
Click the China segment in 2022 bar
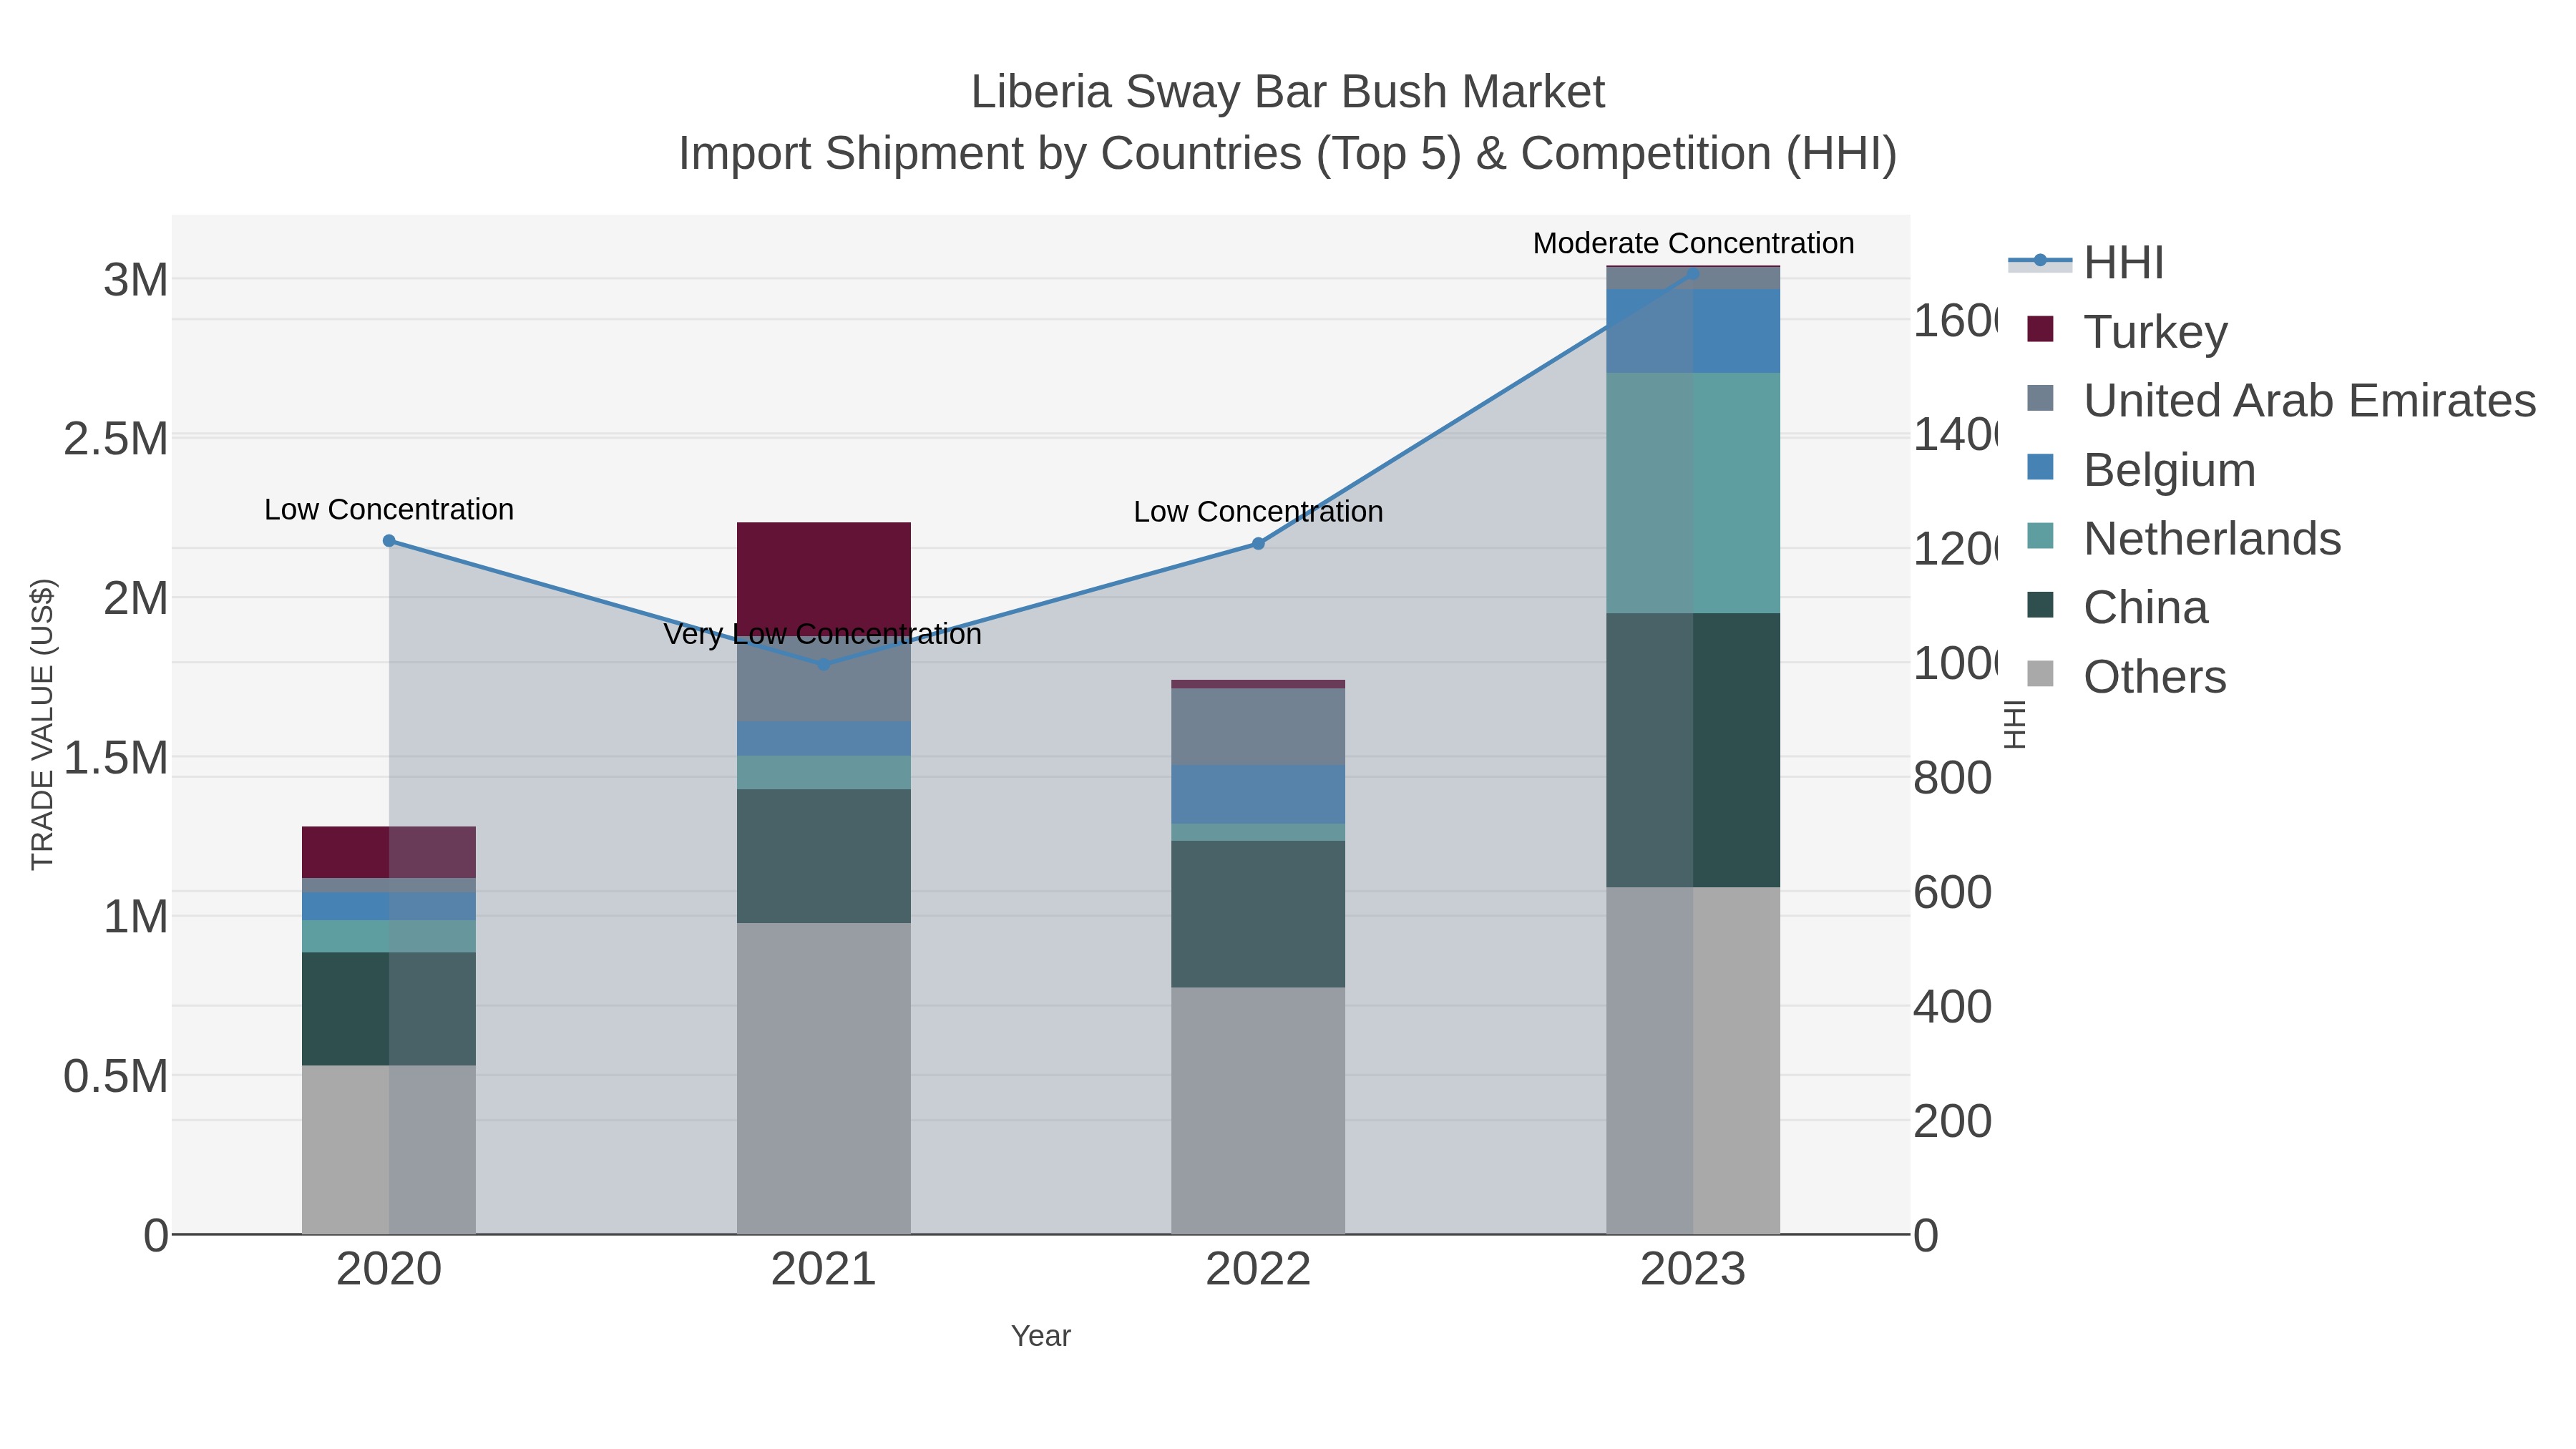click(x=1258, y=914)
